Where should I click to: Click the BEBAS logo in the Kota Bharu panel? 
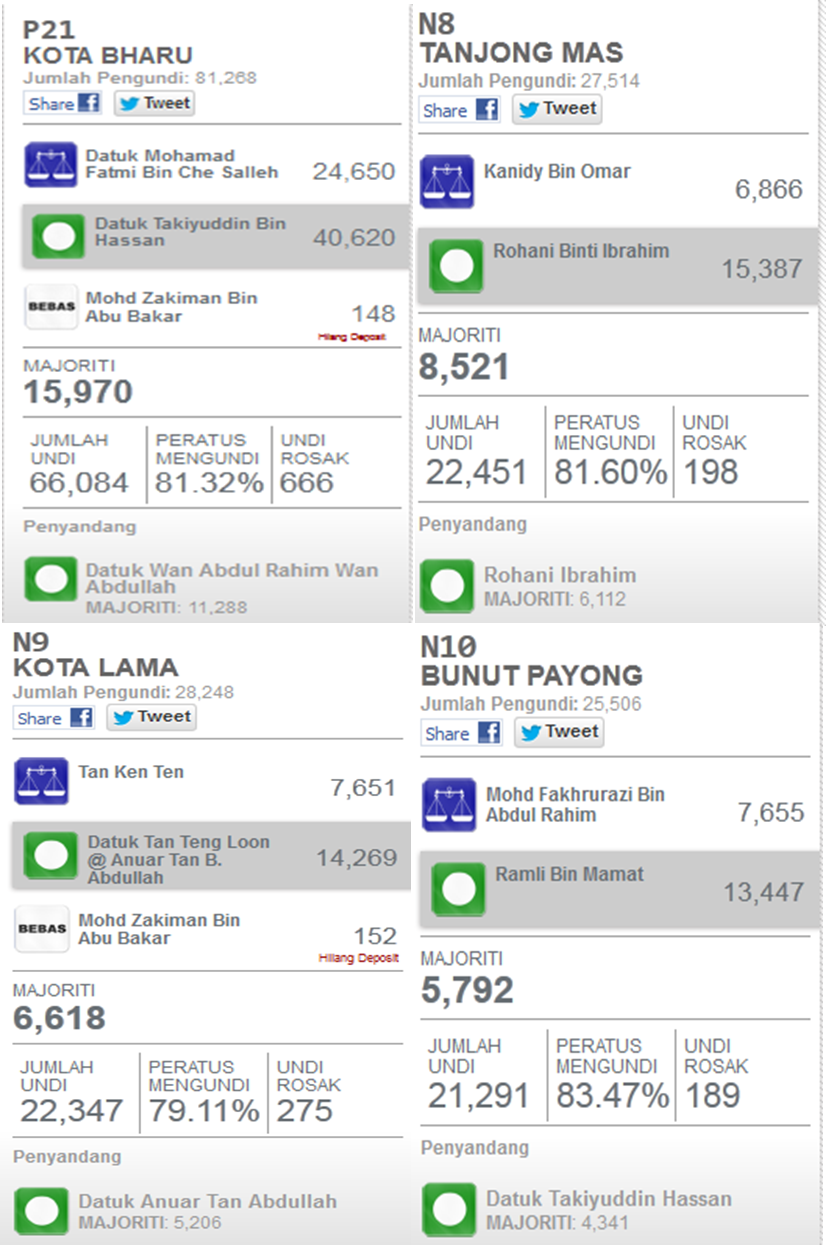click(50, 306)
